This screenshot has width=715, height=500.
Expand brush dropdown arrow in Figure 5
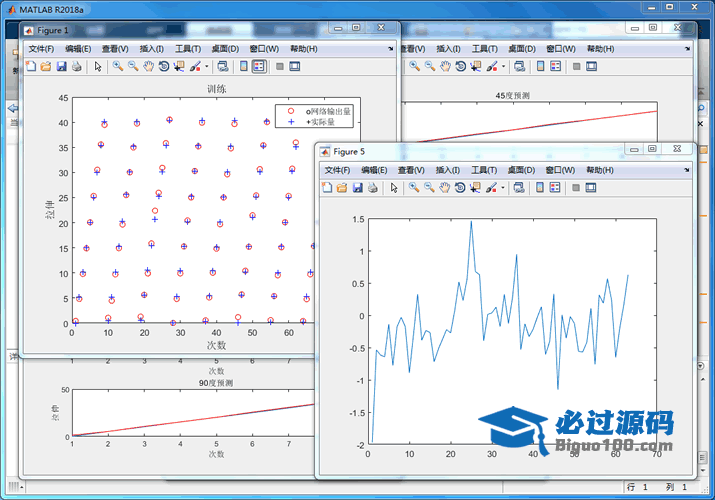point(503,188)
